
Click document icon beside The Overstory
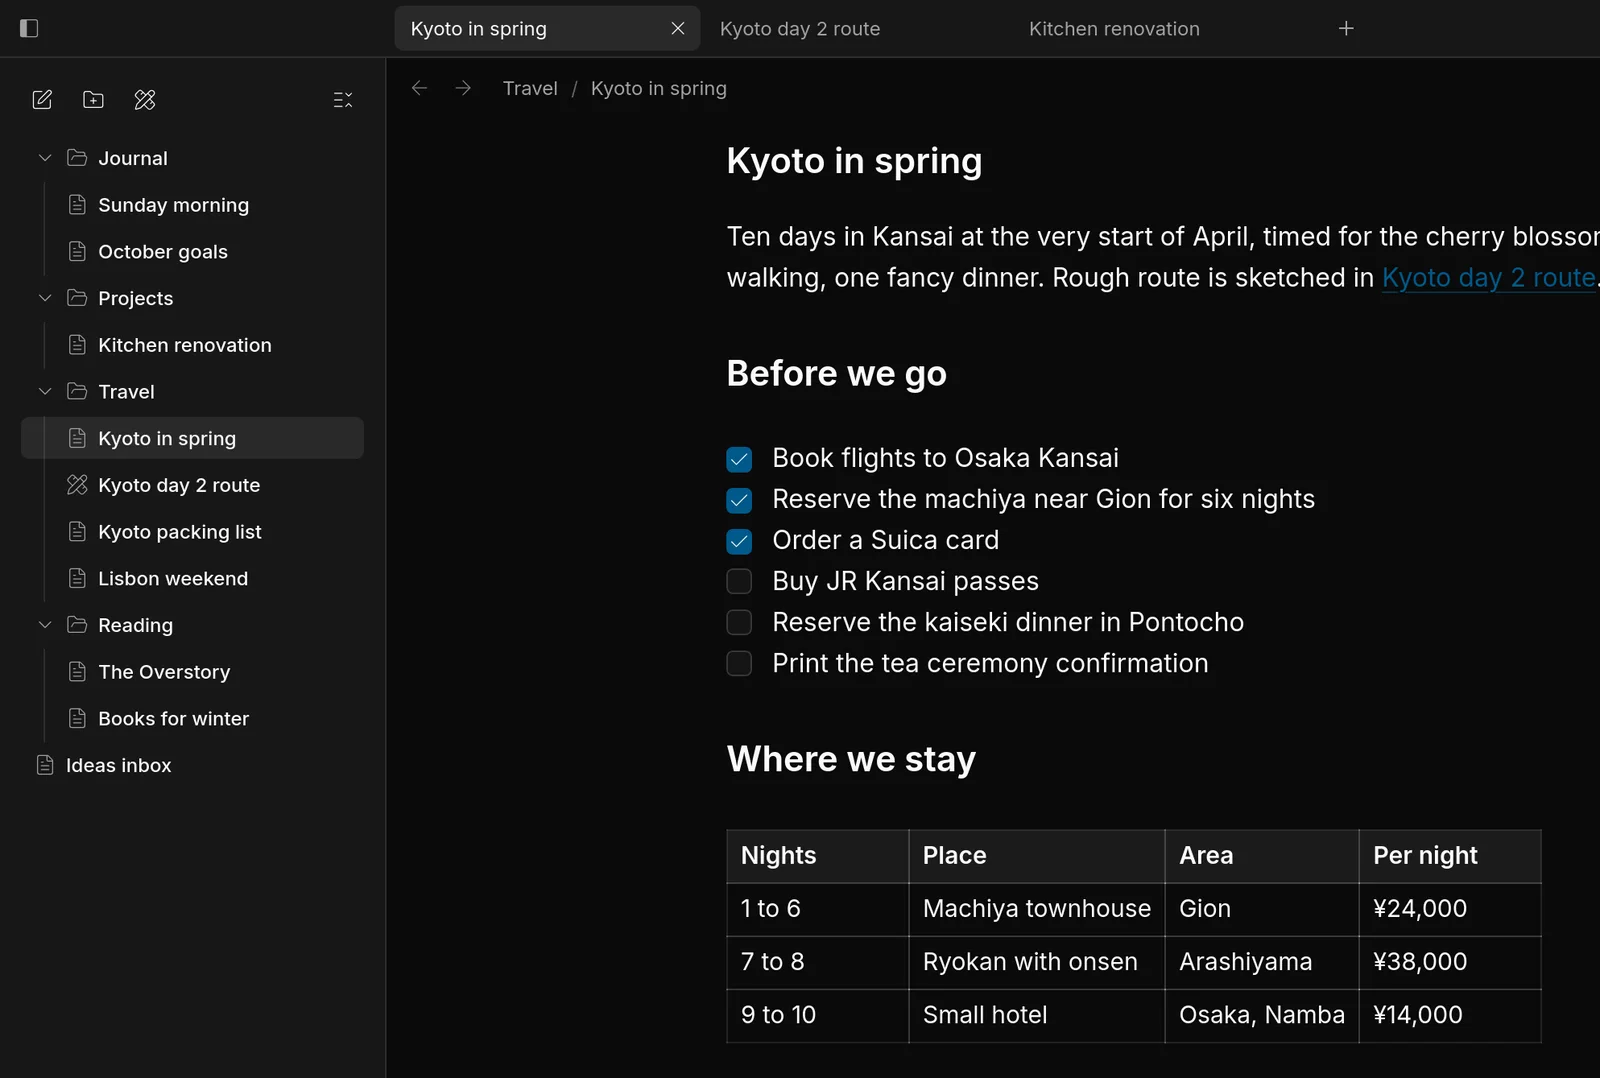[77, 671]
